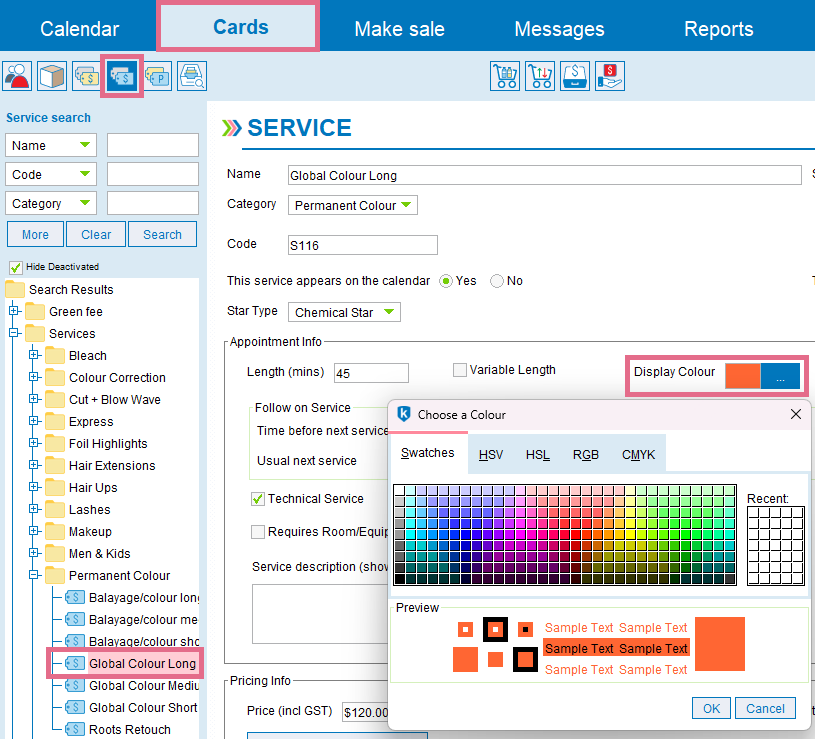Click the More search button
The image size is (815, 739).
pyautogui.click(x=35, y=234)
